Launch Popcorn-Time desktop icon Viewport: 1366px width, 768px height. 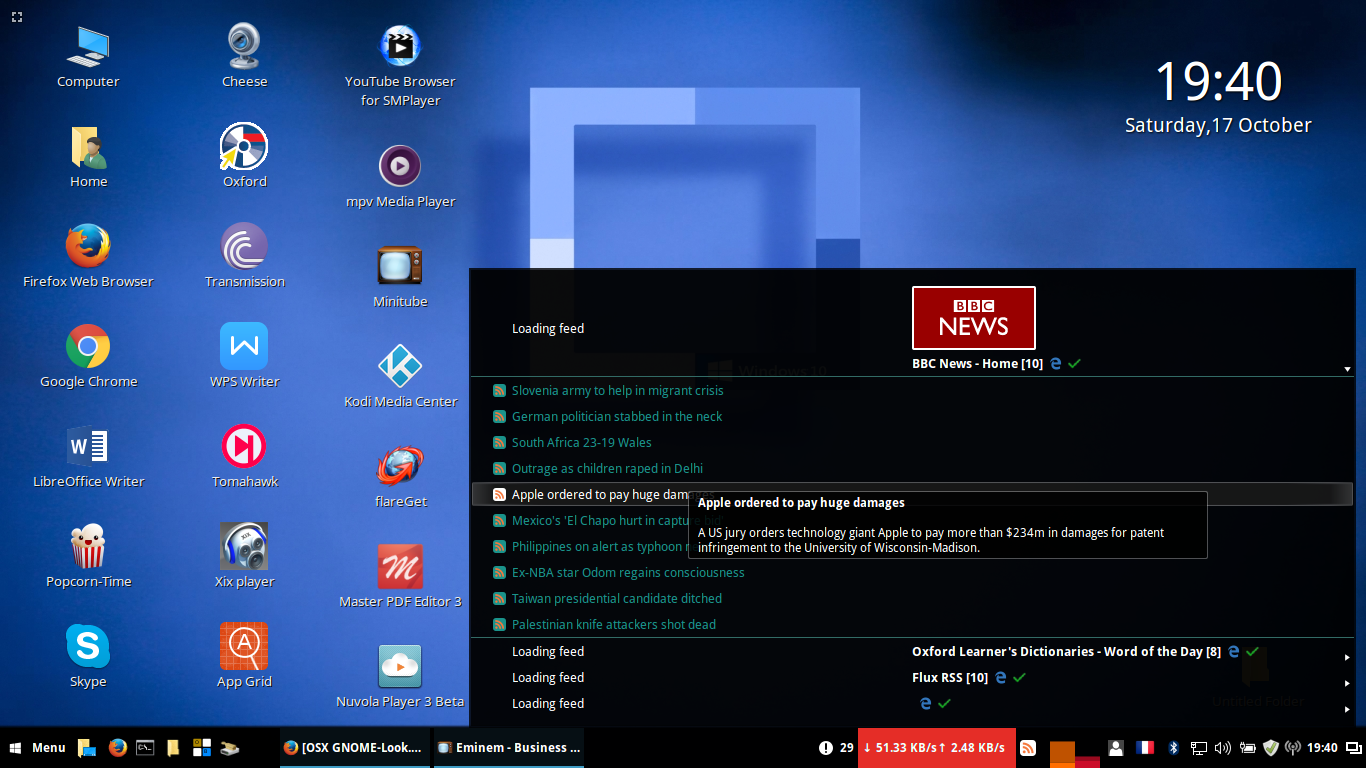tap(88, 557)
